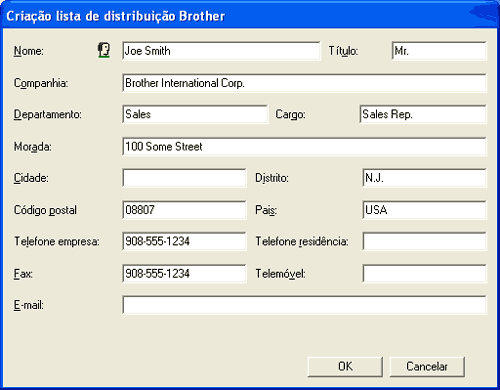
Task: Click the Cidade: label
Action: tap(31, 178)
